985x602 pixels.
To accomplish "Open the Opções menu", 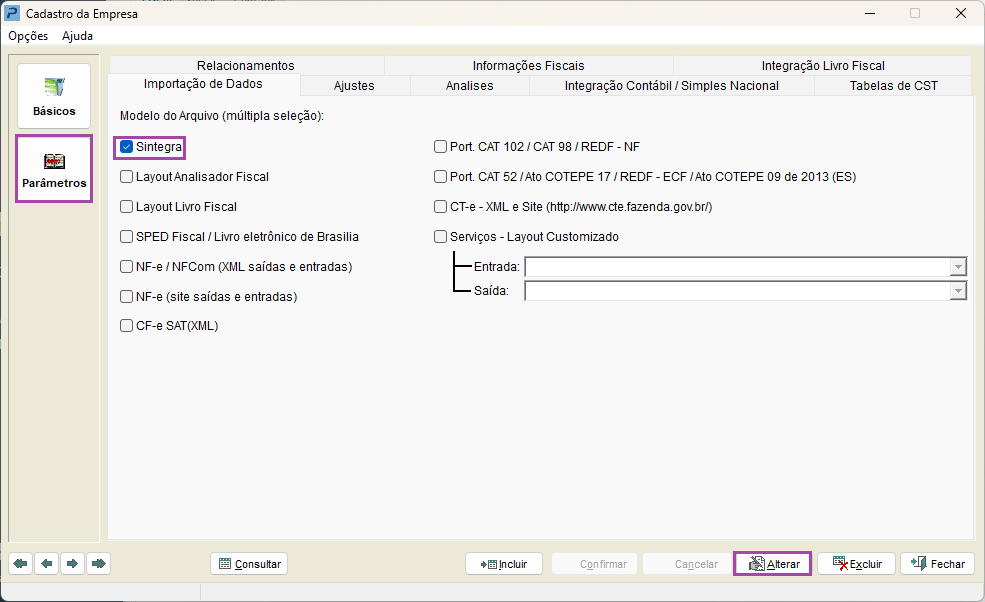I will pyautogui.click(x=28, y=36).
